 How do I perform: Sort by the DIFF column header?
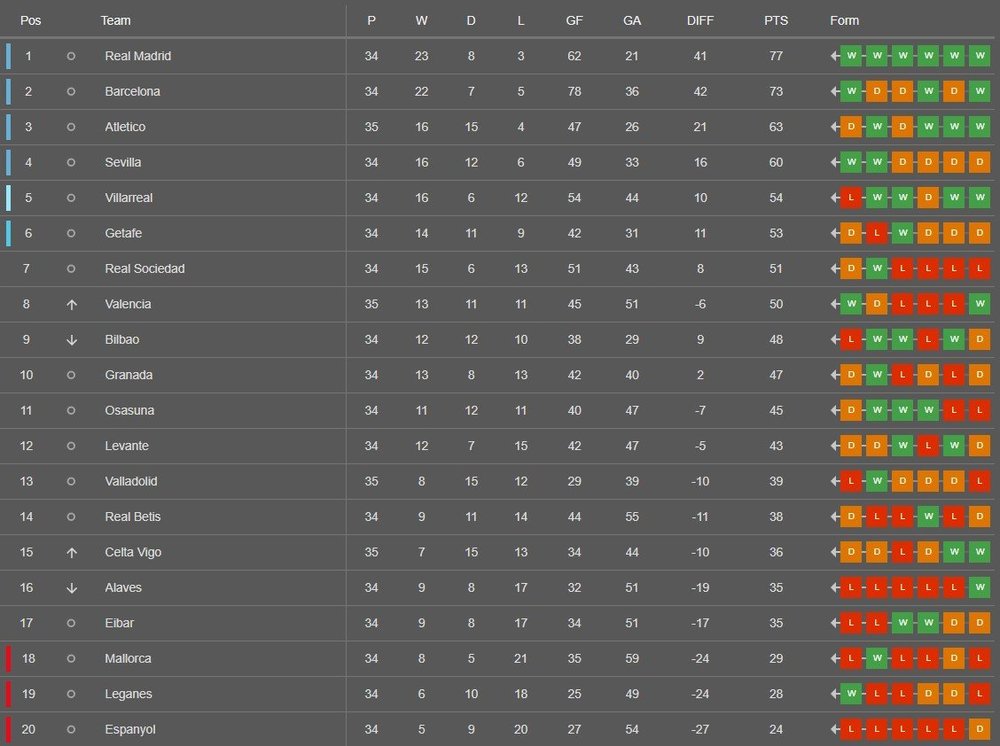(700, 20)
